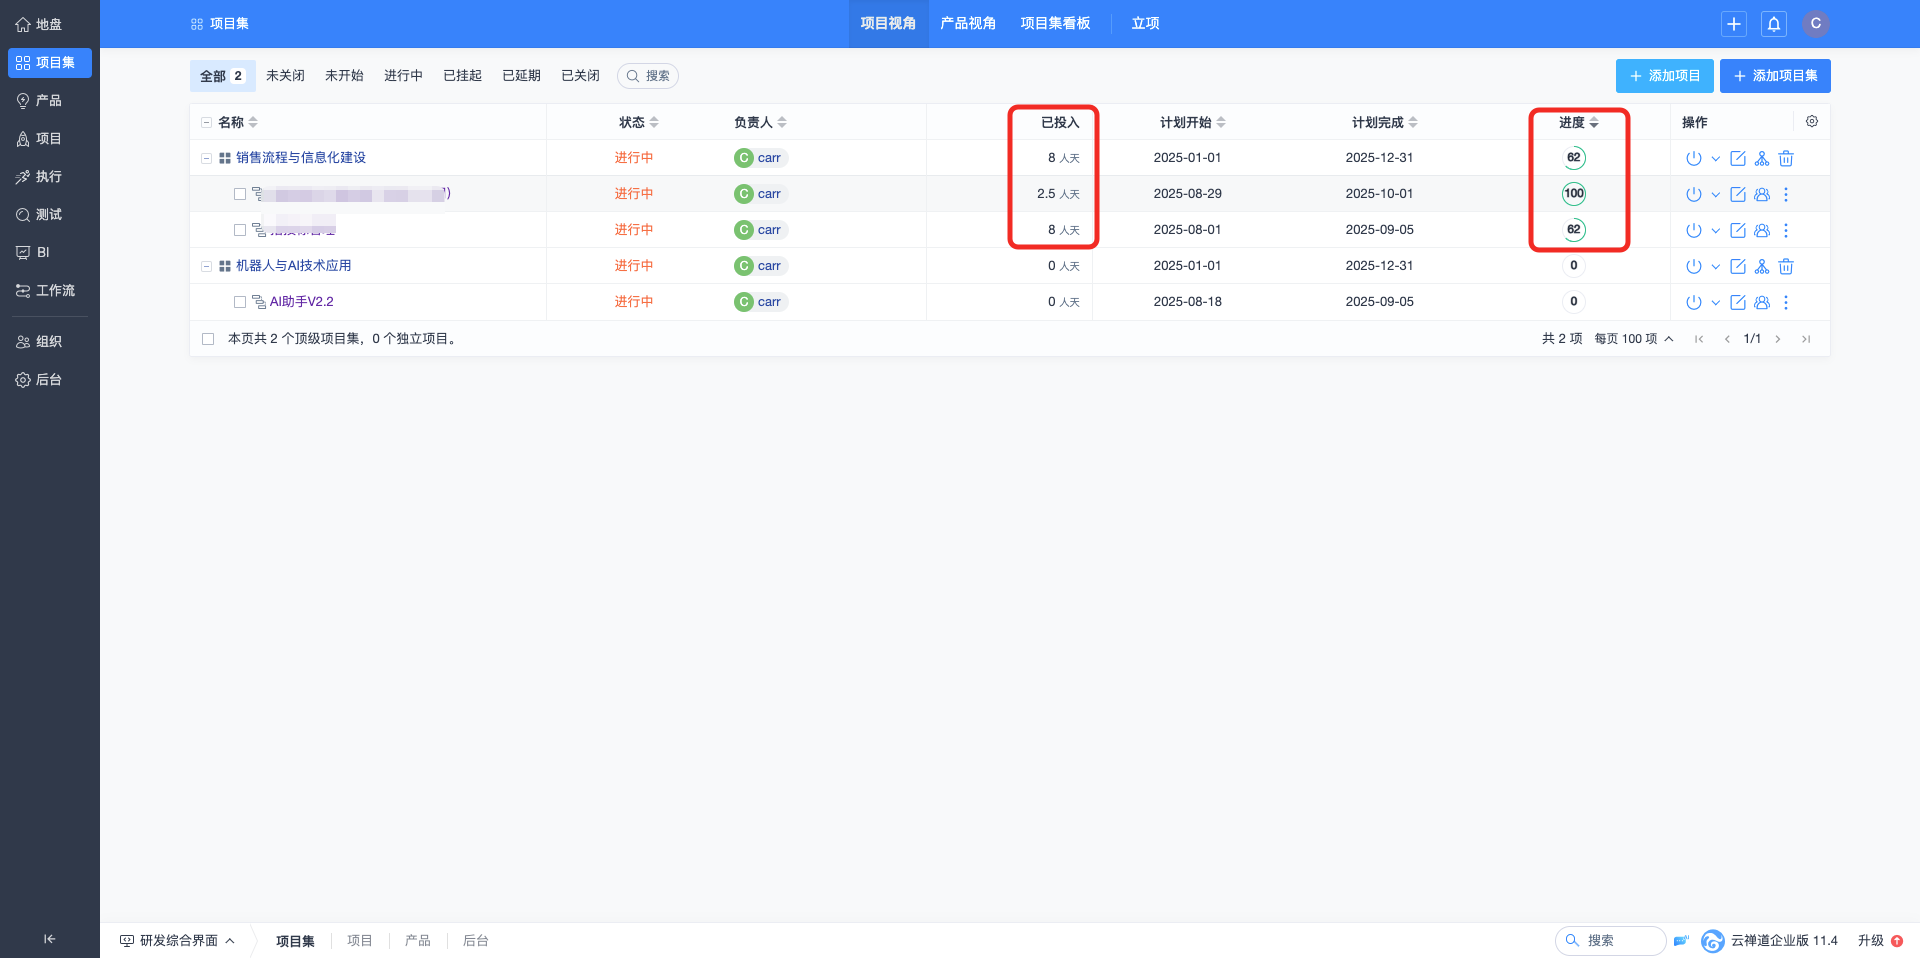Check the first sub-project under 销售流程与信息化建设

(x=240, y=194)
